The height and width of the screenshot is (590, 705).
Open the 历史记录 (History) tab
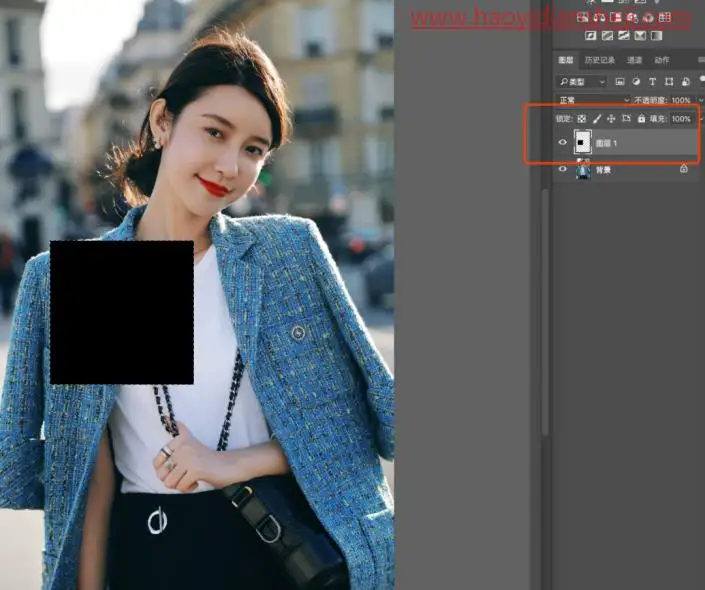click(x=599, y=60)
